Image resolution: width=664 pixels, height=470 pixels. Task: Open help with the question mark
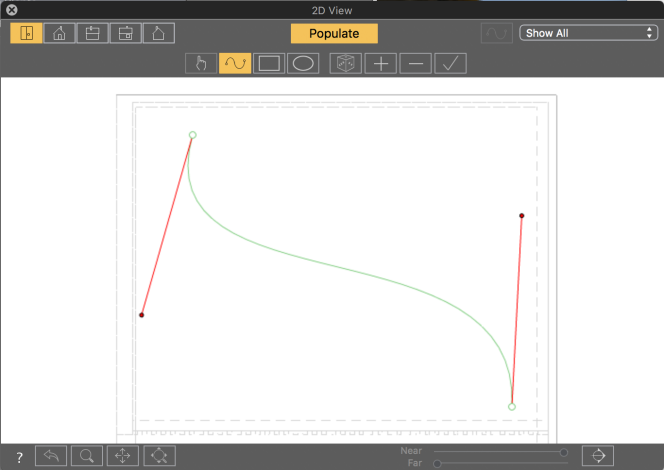(x=19, y=457)
